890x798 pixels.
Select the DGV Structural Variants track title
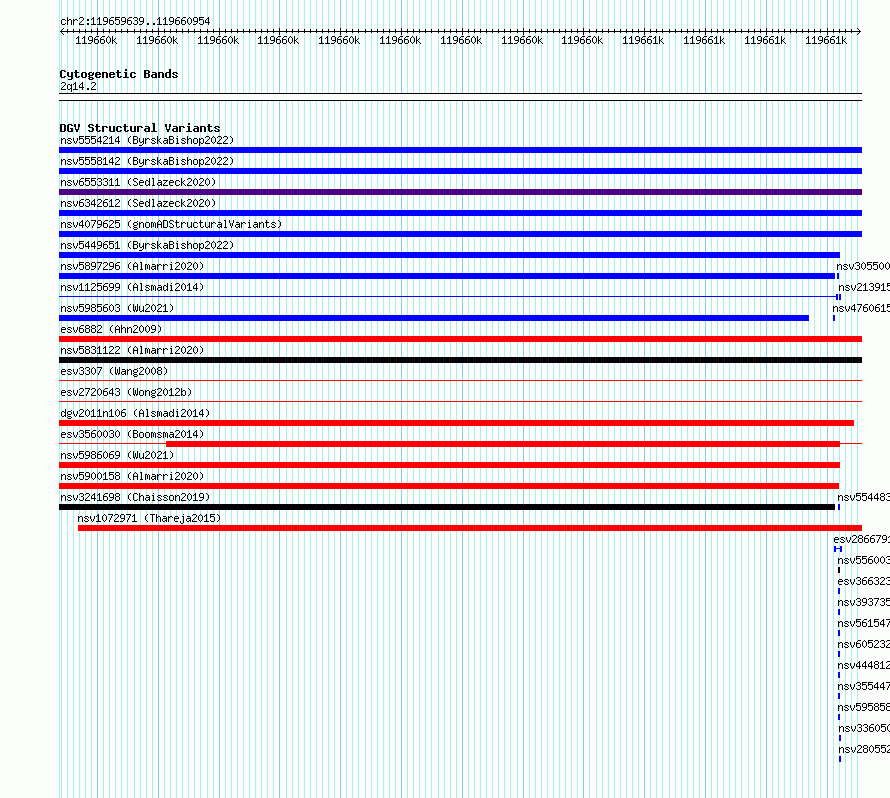pos(140,128)
